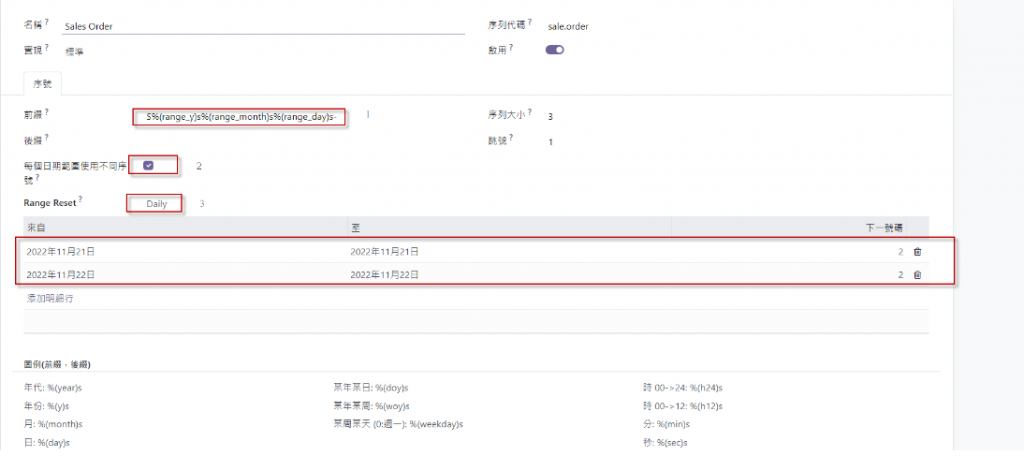Click the 年代: %(year)s legend entry

53,387
